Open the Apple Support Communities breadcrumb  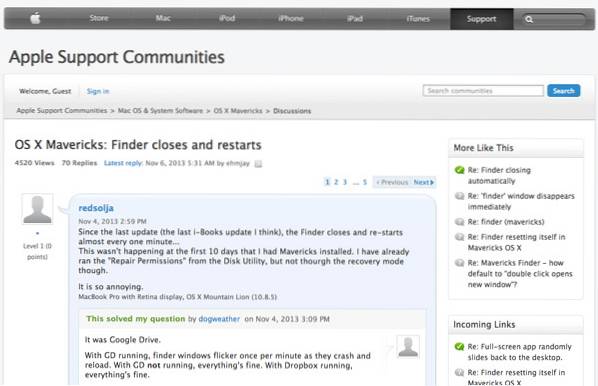click(x=62, y=111)
